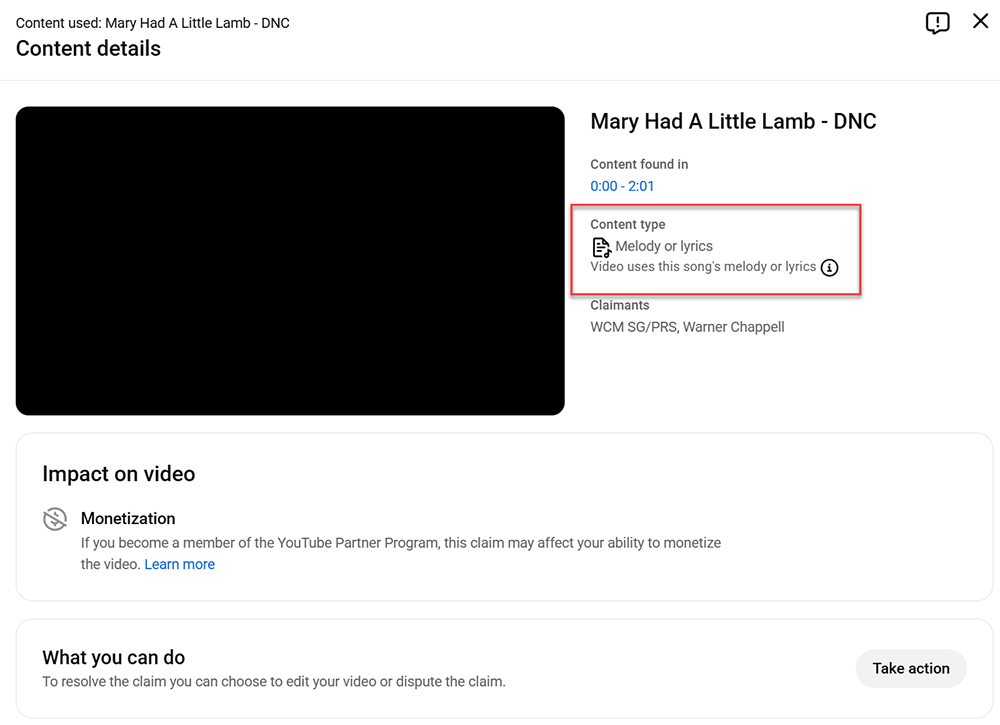The image size is (1000, 725).
Task: Click the melody or lyrics document icon
Action: click(x=601, y=247)
